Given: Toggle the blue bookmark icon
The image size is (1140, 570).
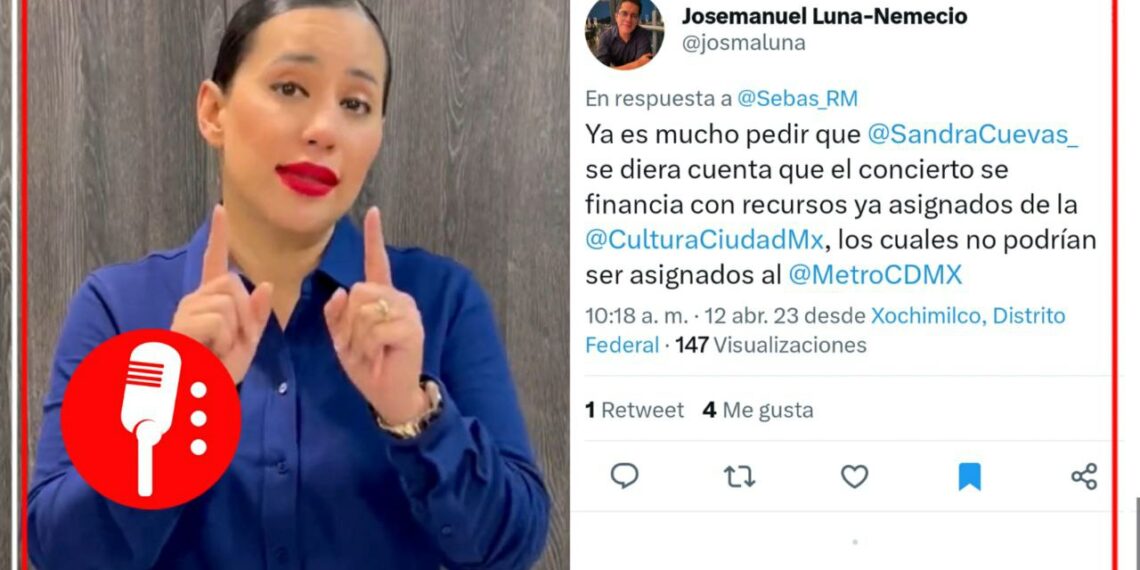Looking at the screenshot, I should [969, 477].
